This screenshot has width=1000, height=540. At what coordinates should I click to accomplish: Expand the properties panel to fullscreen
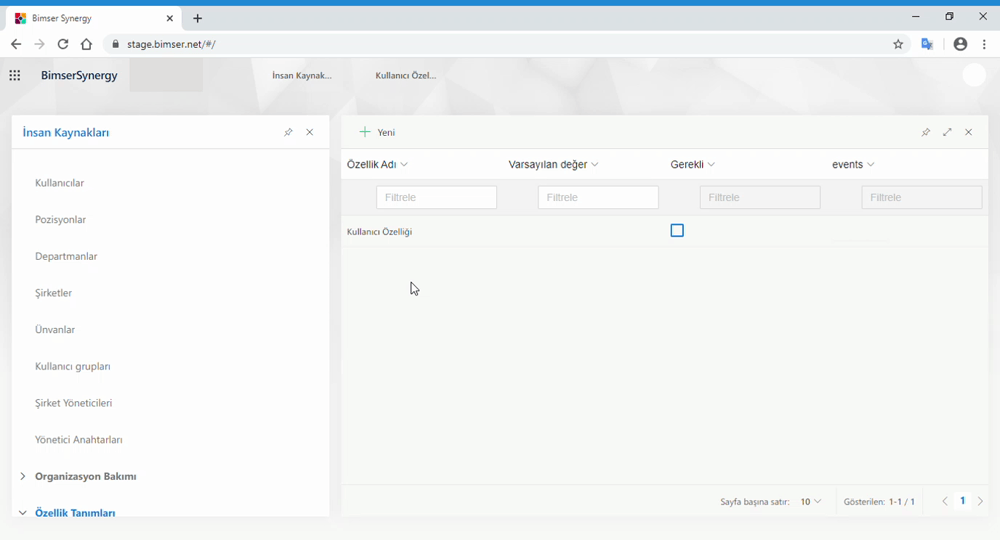point(947,132)
